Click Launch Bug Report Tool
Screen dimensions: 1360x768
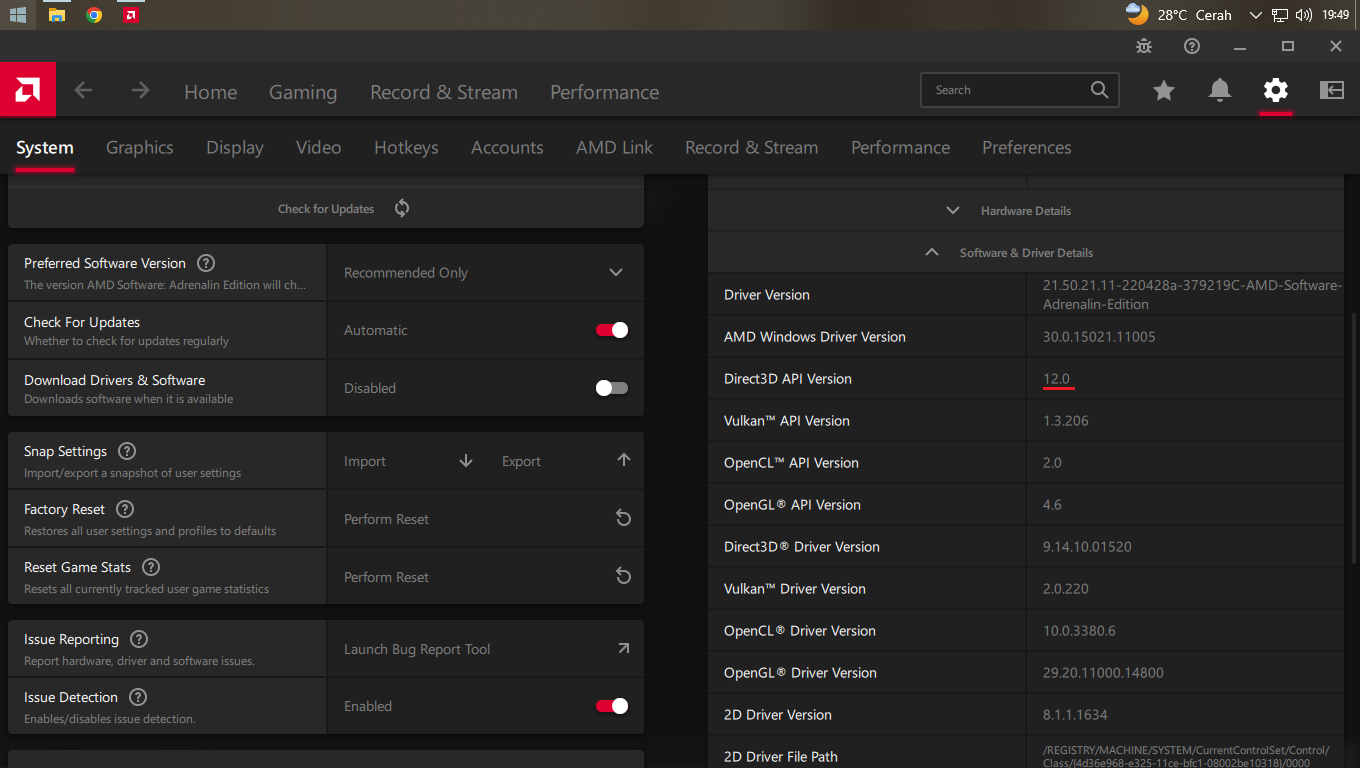(x=485, y=649)
